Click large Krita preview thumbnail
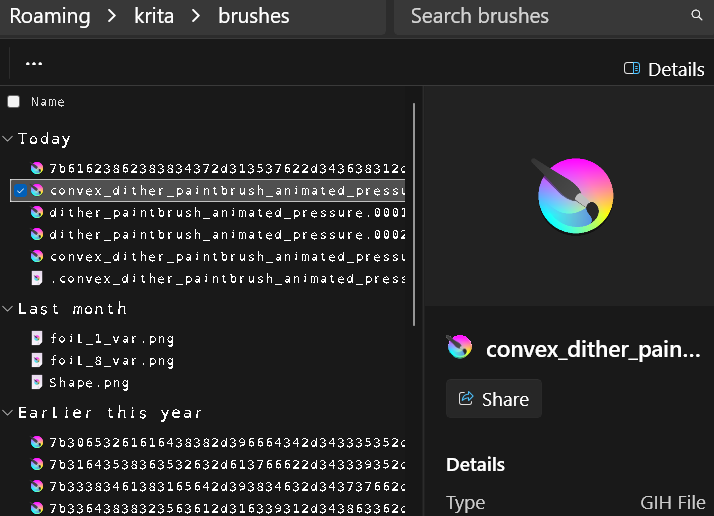 coord(572,195)
